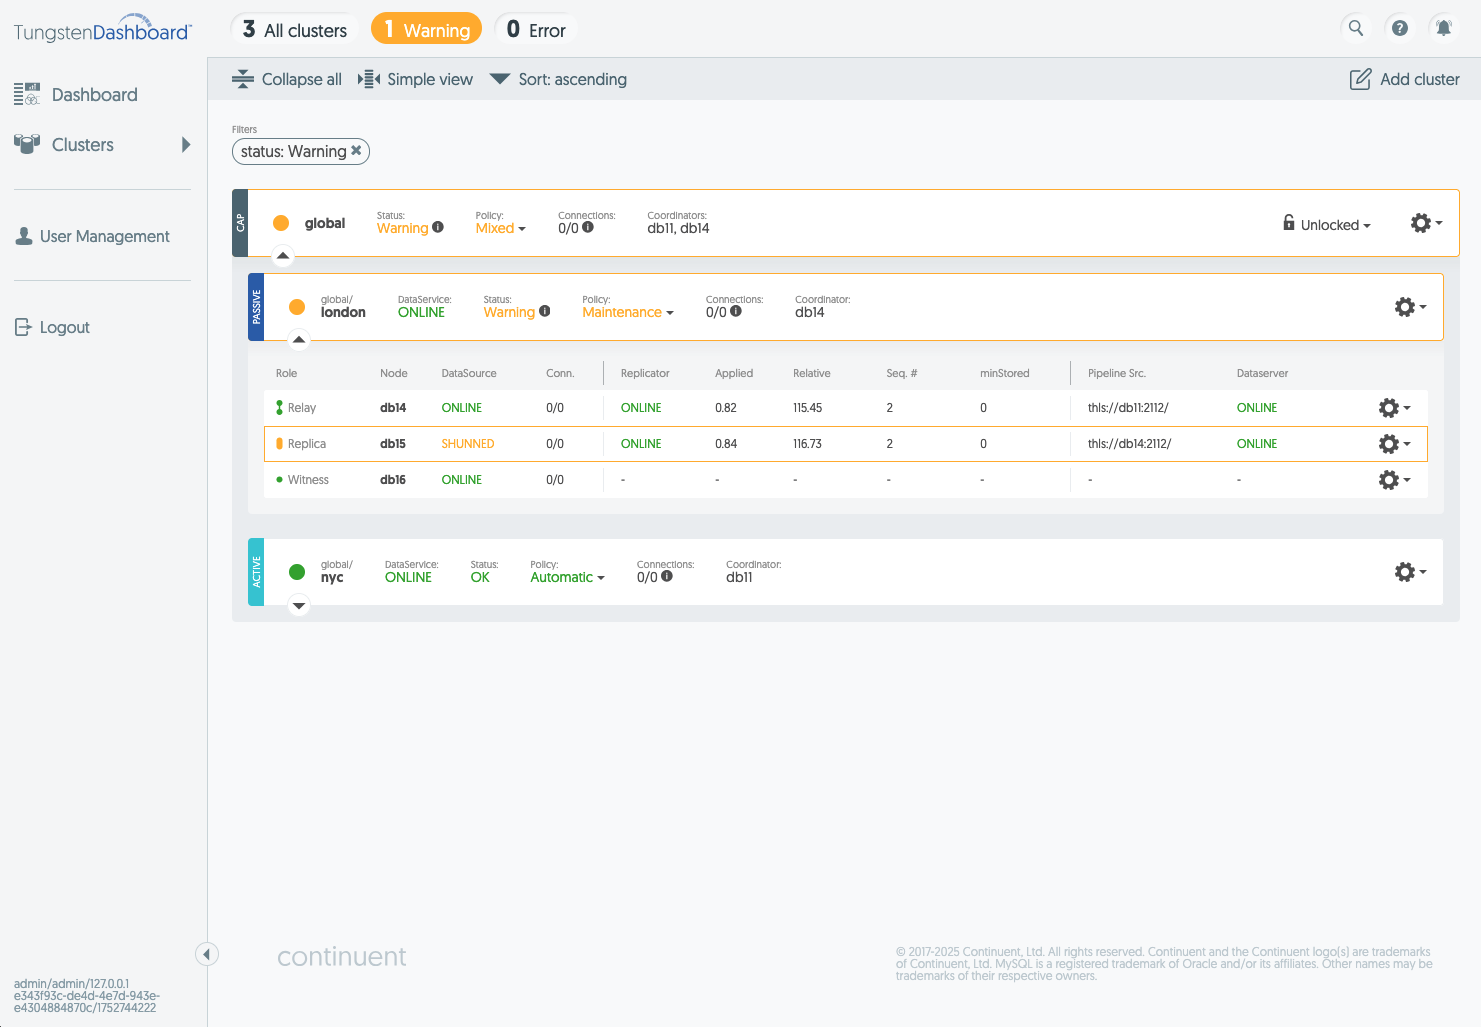Viewport: 1481px width, 1027px height.
Task: Click the global cluster name
Action: (325, 223)
